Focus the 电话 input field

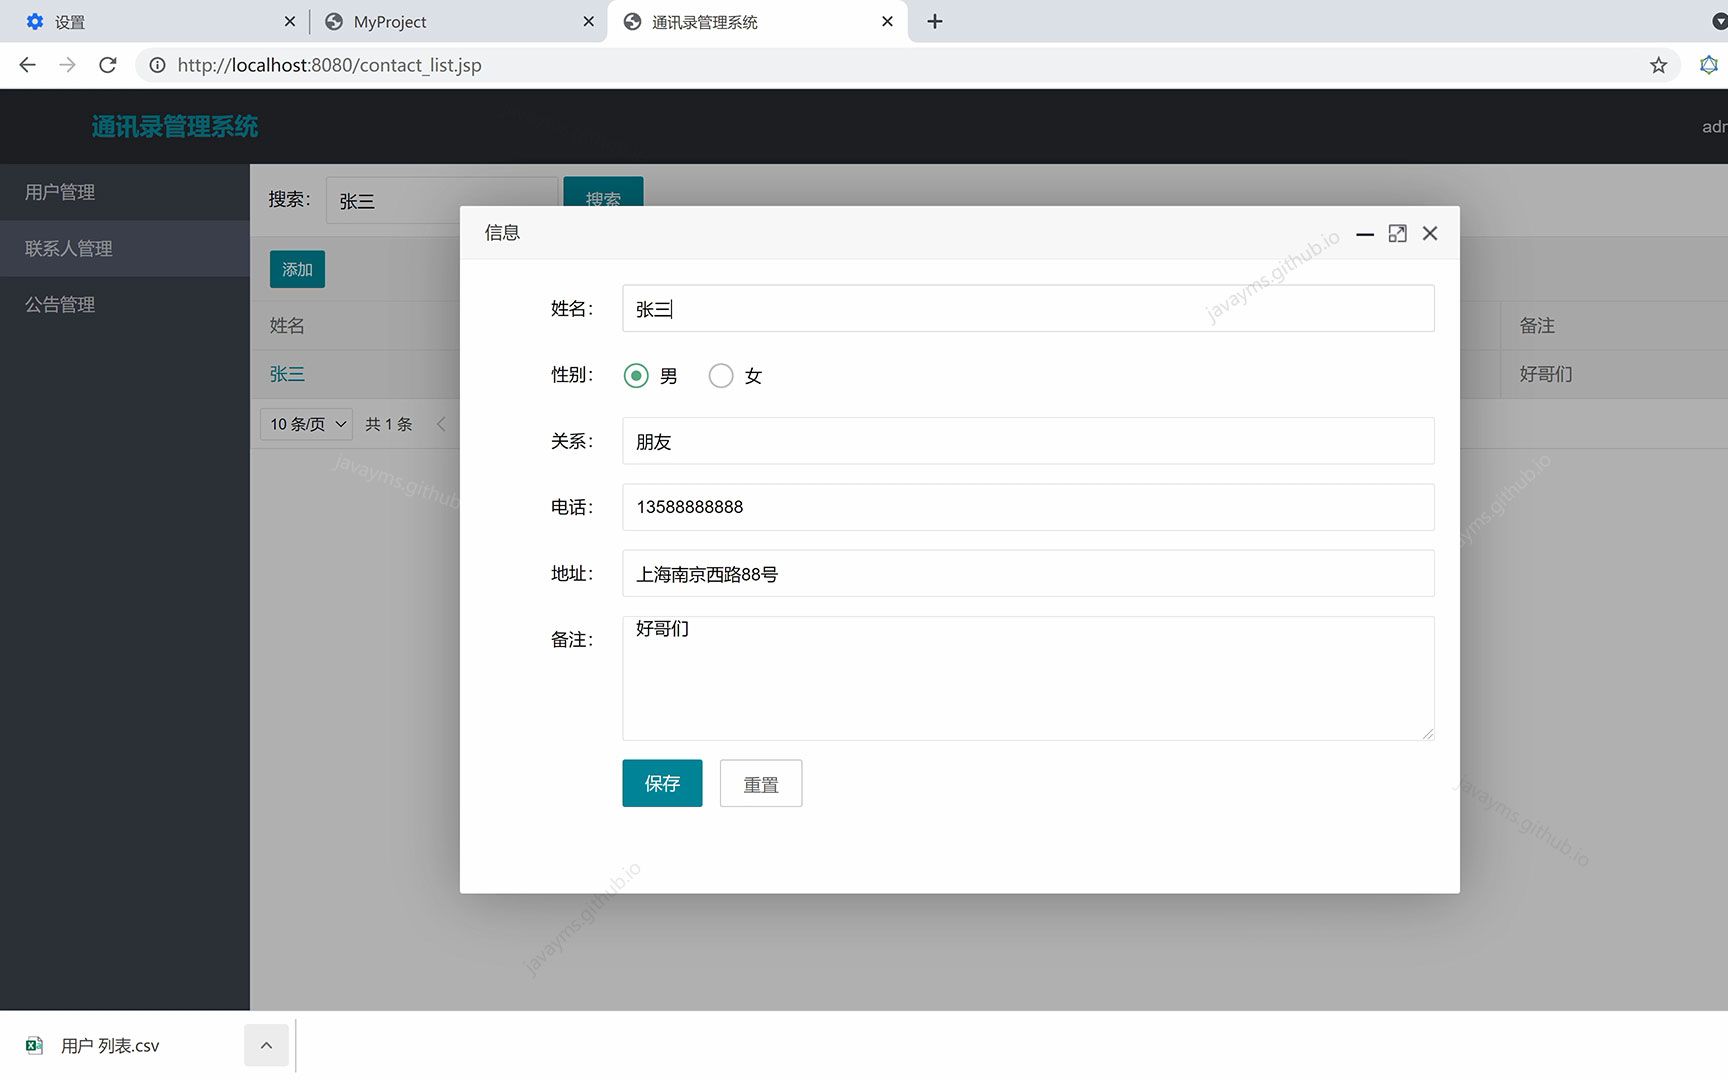pos(1028,507)
